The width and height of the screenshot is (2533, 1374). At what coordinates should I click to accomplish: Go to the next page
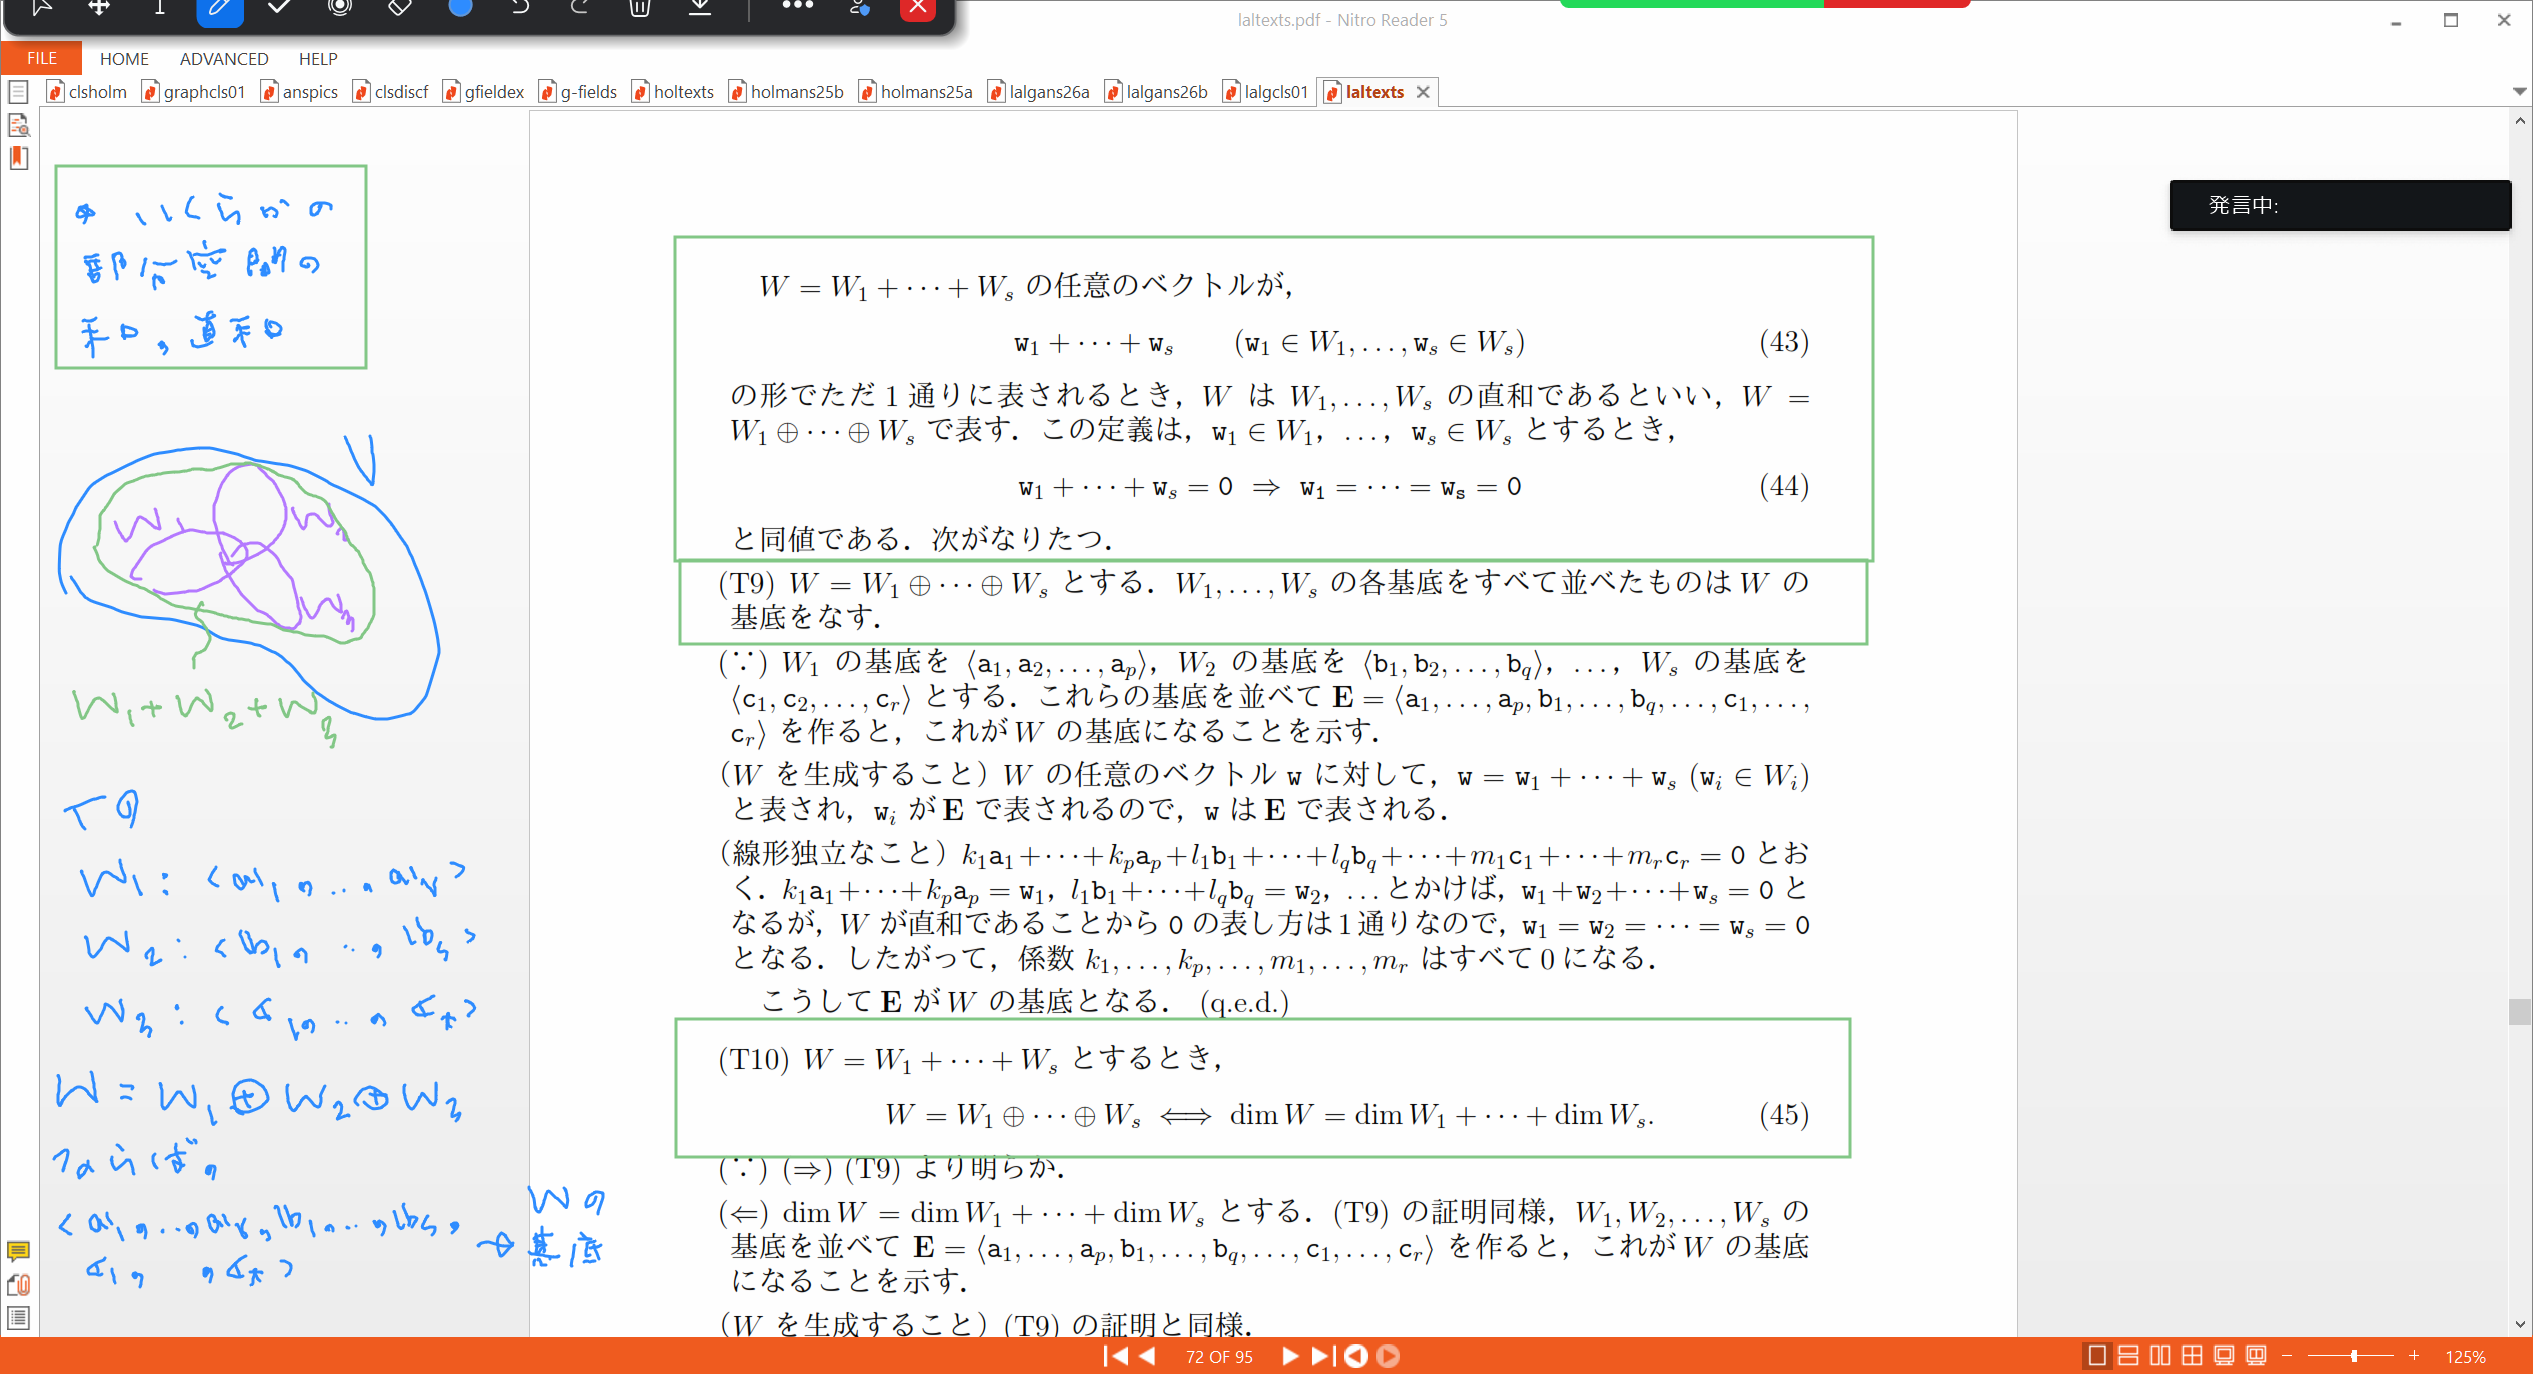[x=1290, y=1356]
